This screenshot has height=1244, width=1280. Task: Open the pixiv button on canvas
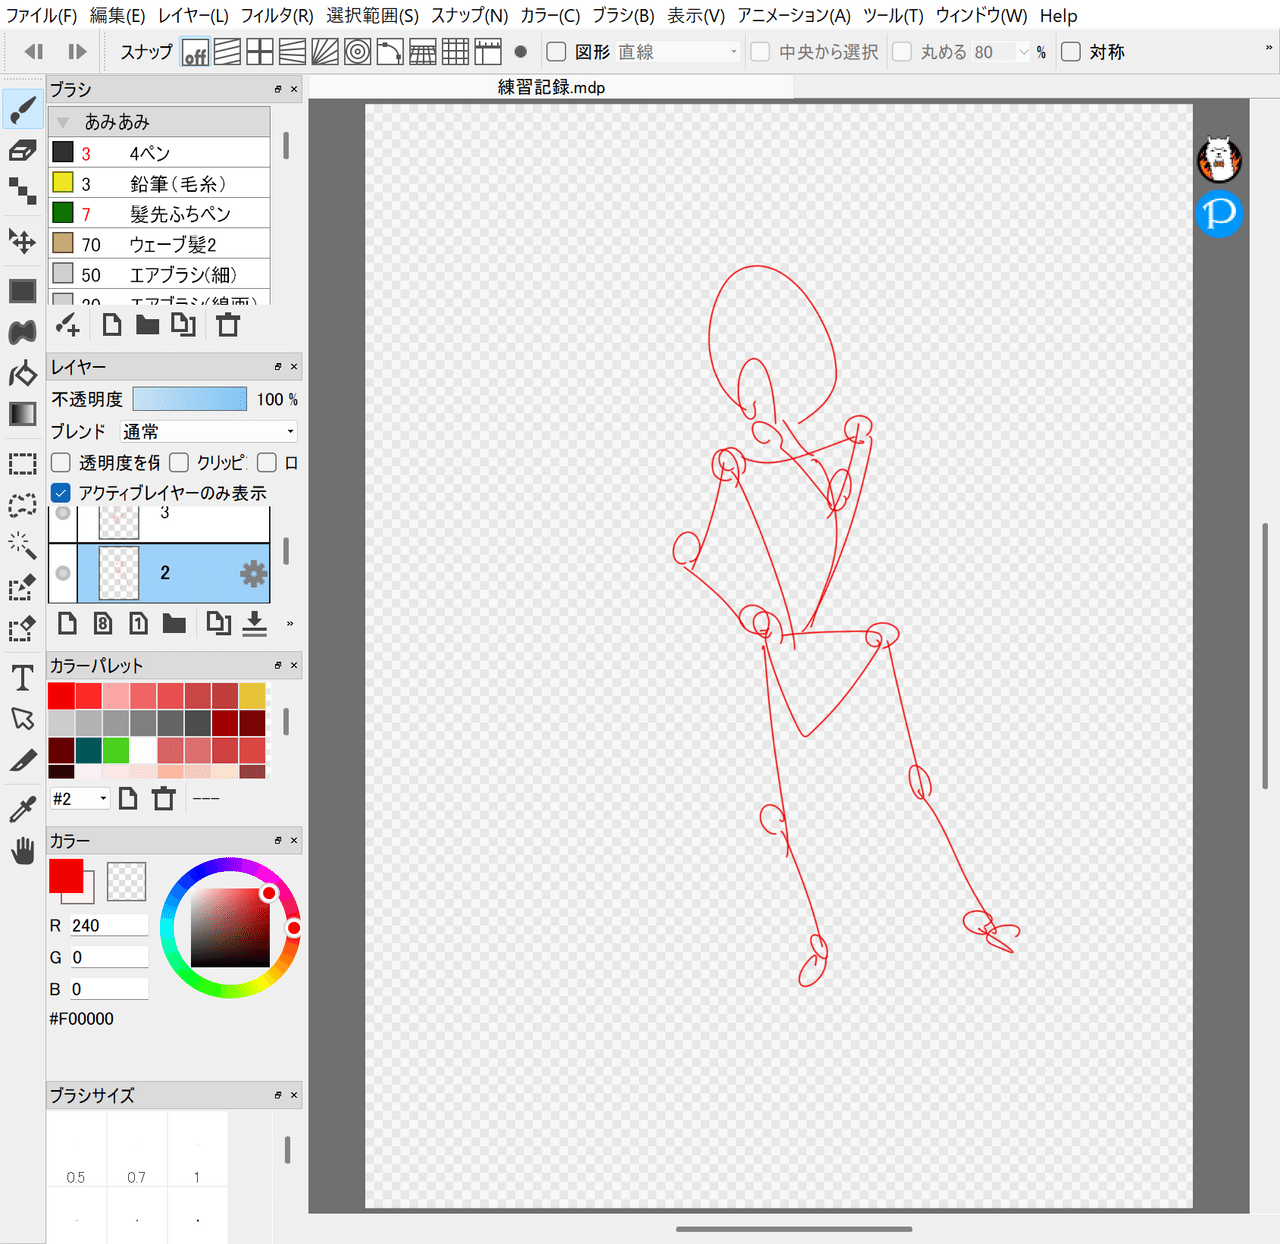click(x=1219, y=213)
